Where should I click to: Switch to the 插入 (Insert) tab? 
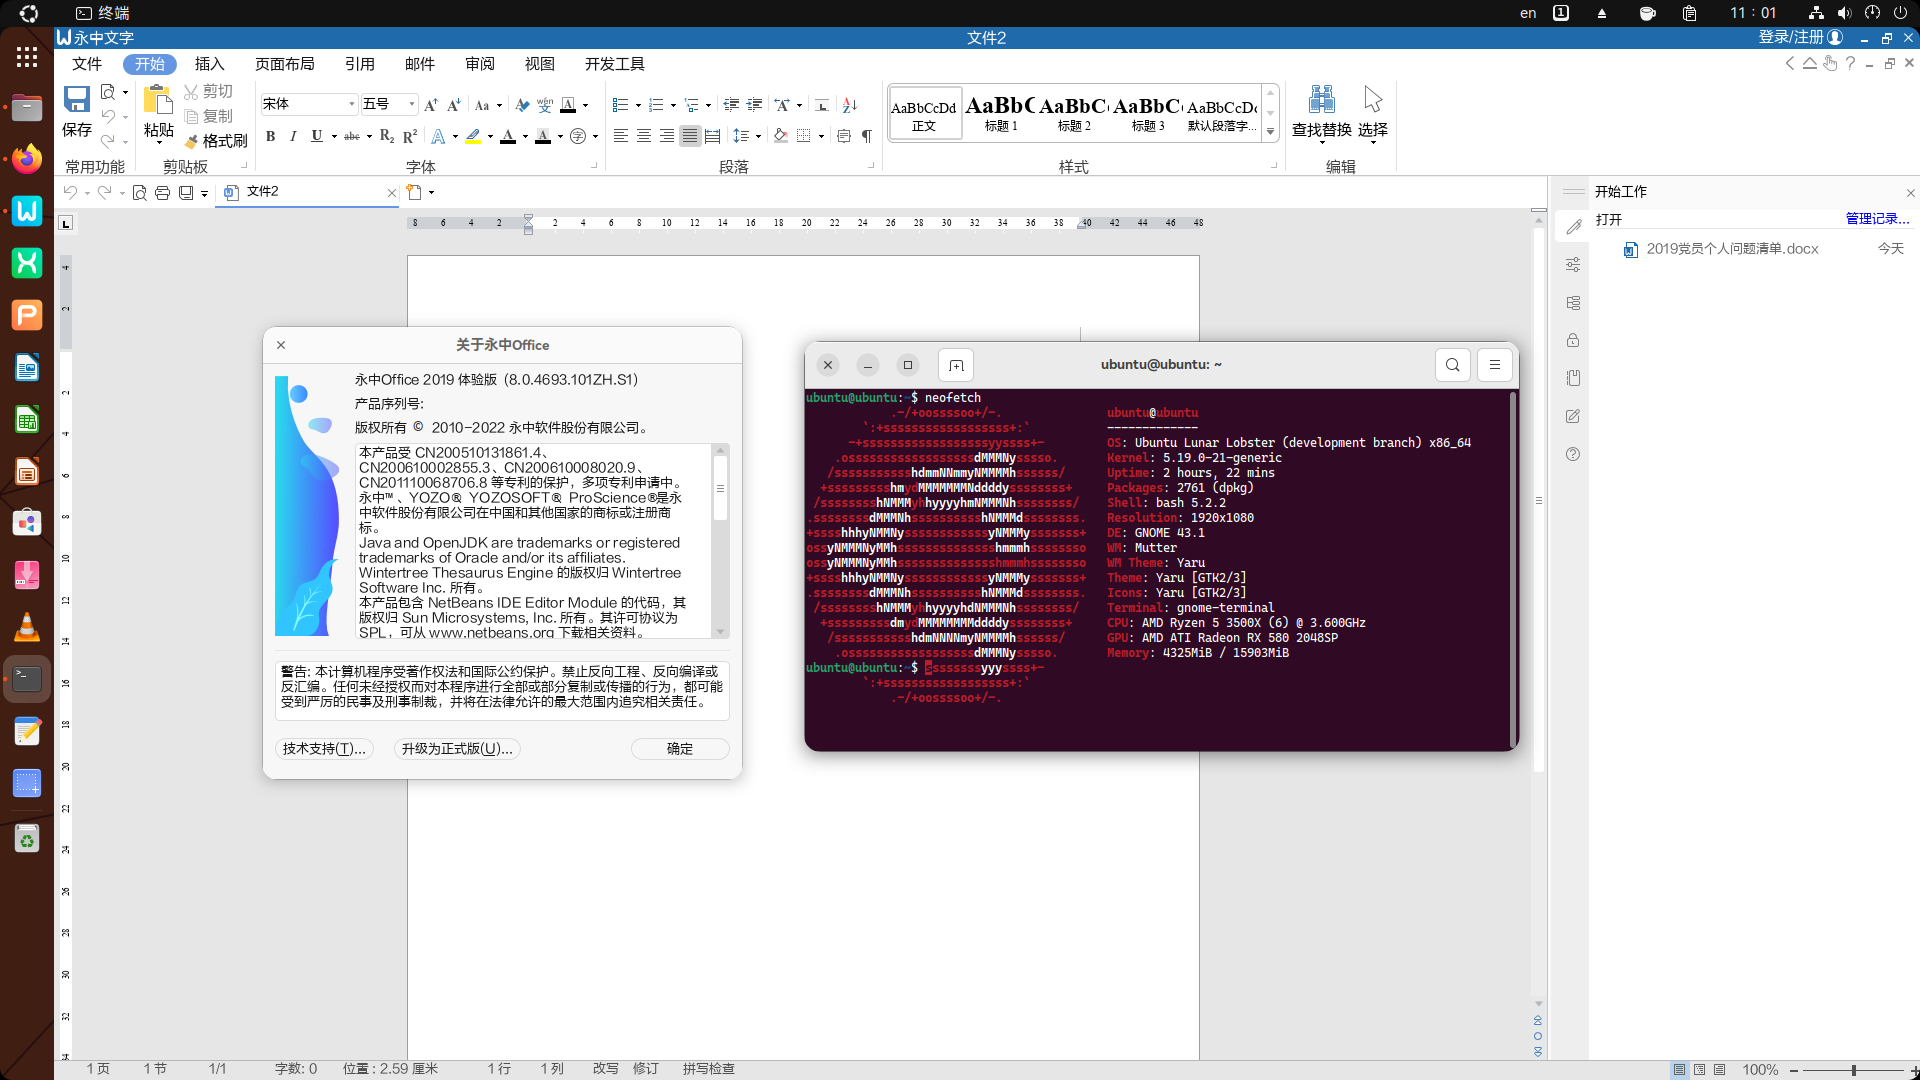pos(209,64)
